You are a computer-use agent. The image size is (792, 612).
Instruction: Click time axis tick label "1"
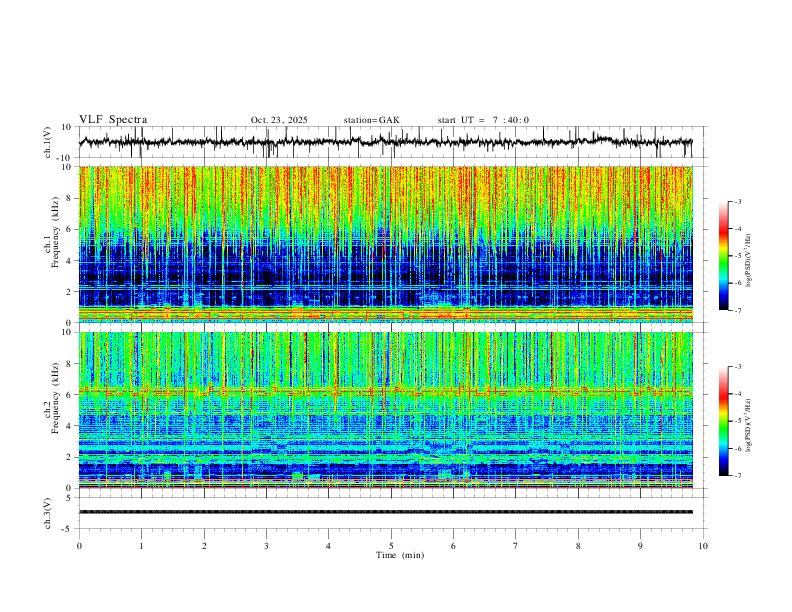[x=141, y=546]
